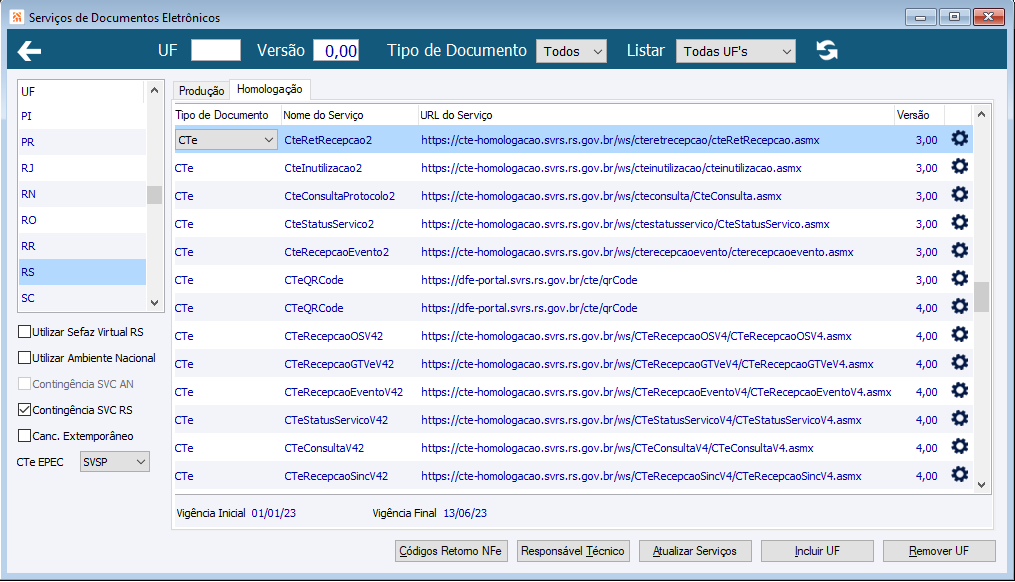Select the Homologação tab
This screenshot has width=1015, height=582.
269,89
